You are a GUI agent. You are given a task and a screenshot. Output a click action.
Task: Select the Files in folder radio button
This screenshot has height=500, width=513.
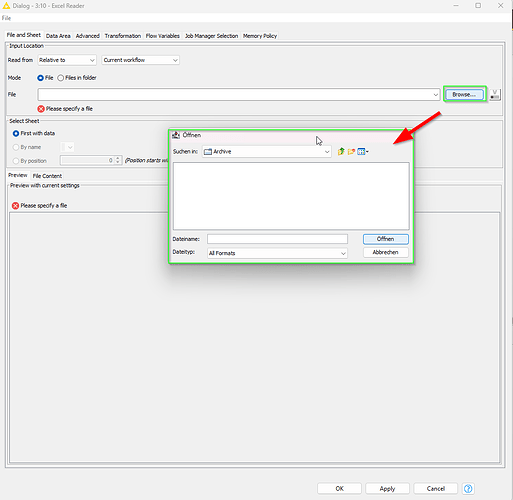pyautogui.click(x=61, y=78)
